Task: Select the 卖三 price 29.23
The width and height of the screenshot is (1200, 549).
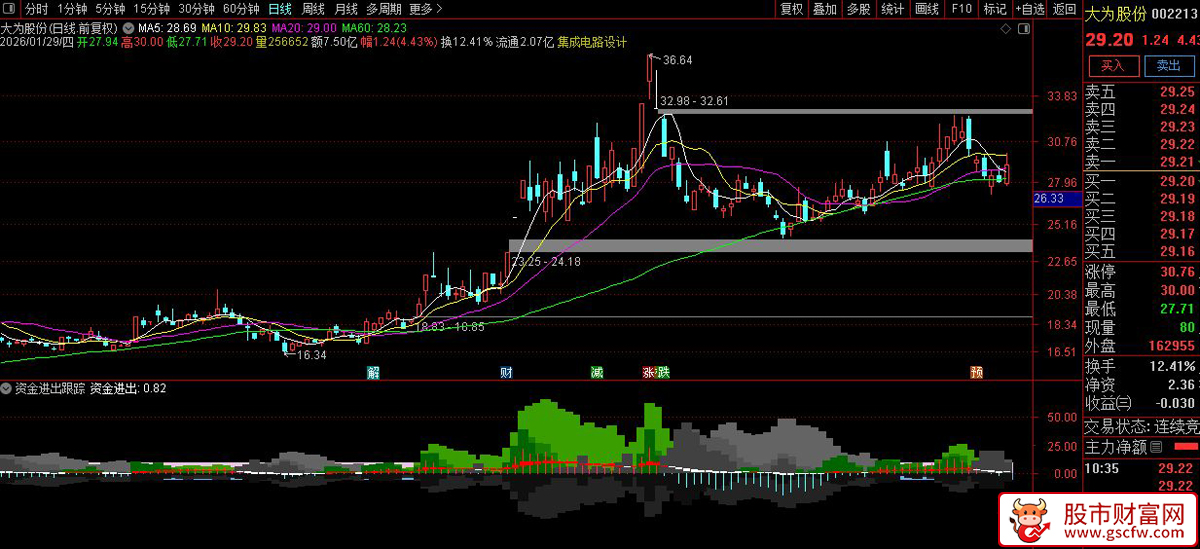Action: tap(1177, 126)
